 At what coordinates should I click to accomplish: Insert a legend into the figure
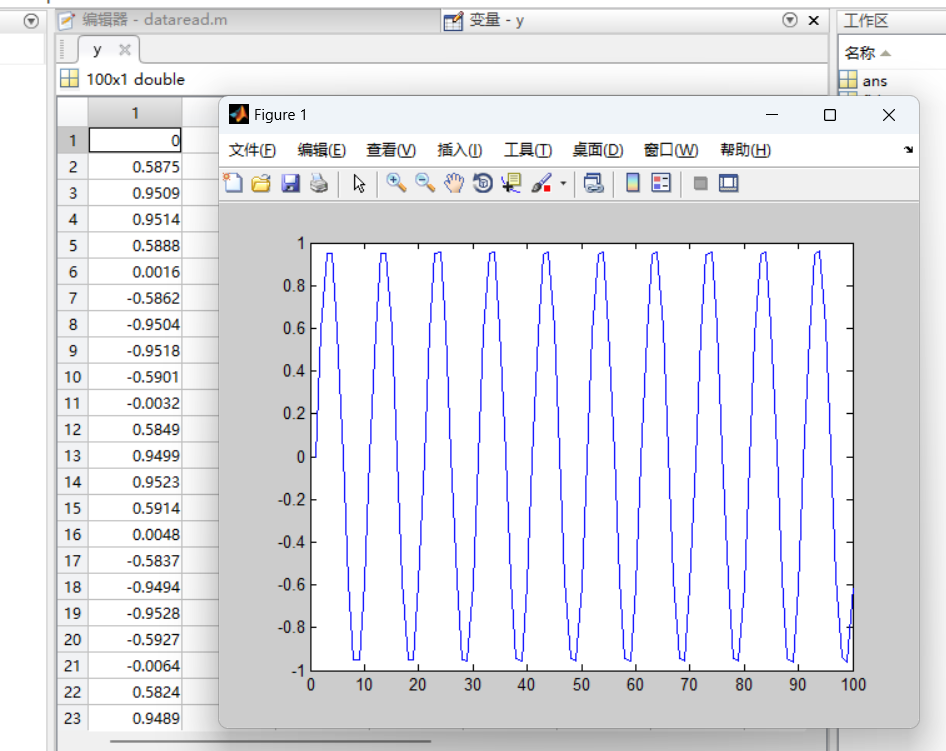tap(663, 183)
